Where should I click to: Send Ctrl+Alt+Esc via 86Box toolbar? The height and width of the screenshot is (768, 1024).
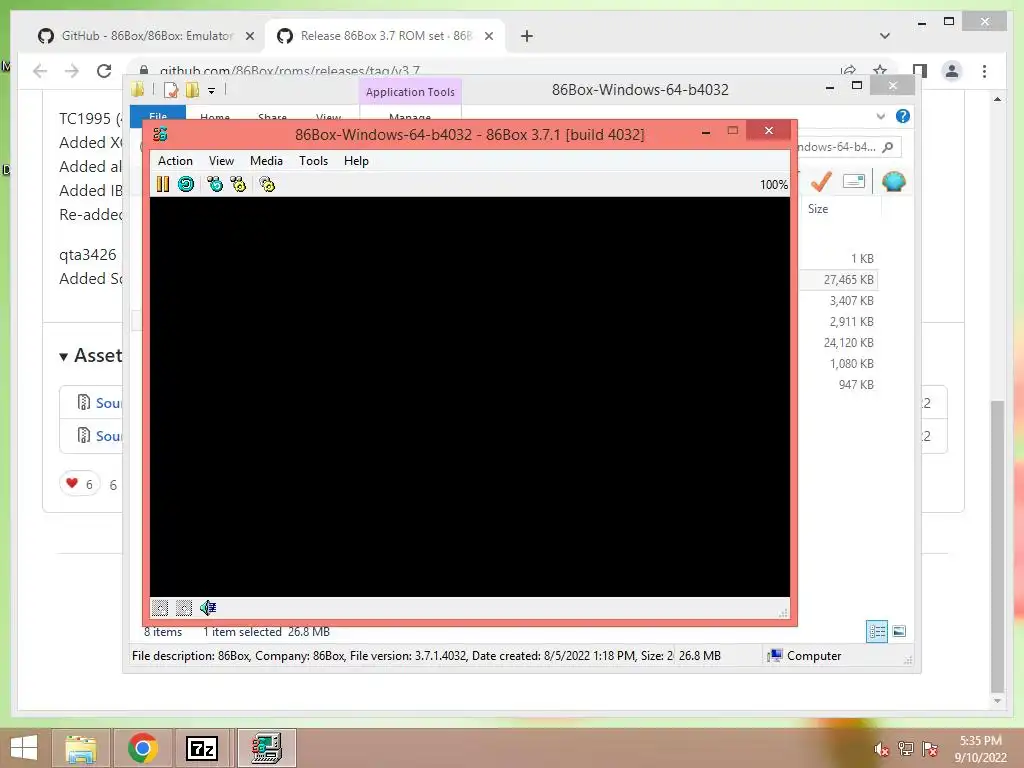click(x=238, y=185)
